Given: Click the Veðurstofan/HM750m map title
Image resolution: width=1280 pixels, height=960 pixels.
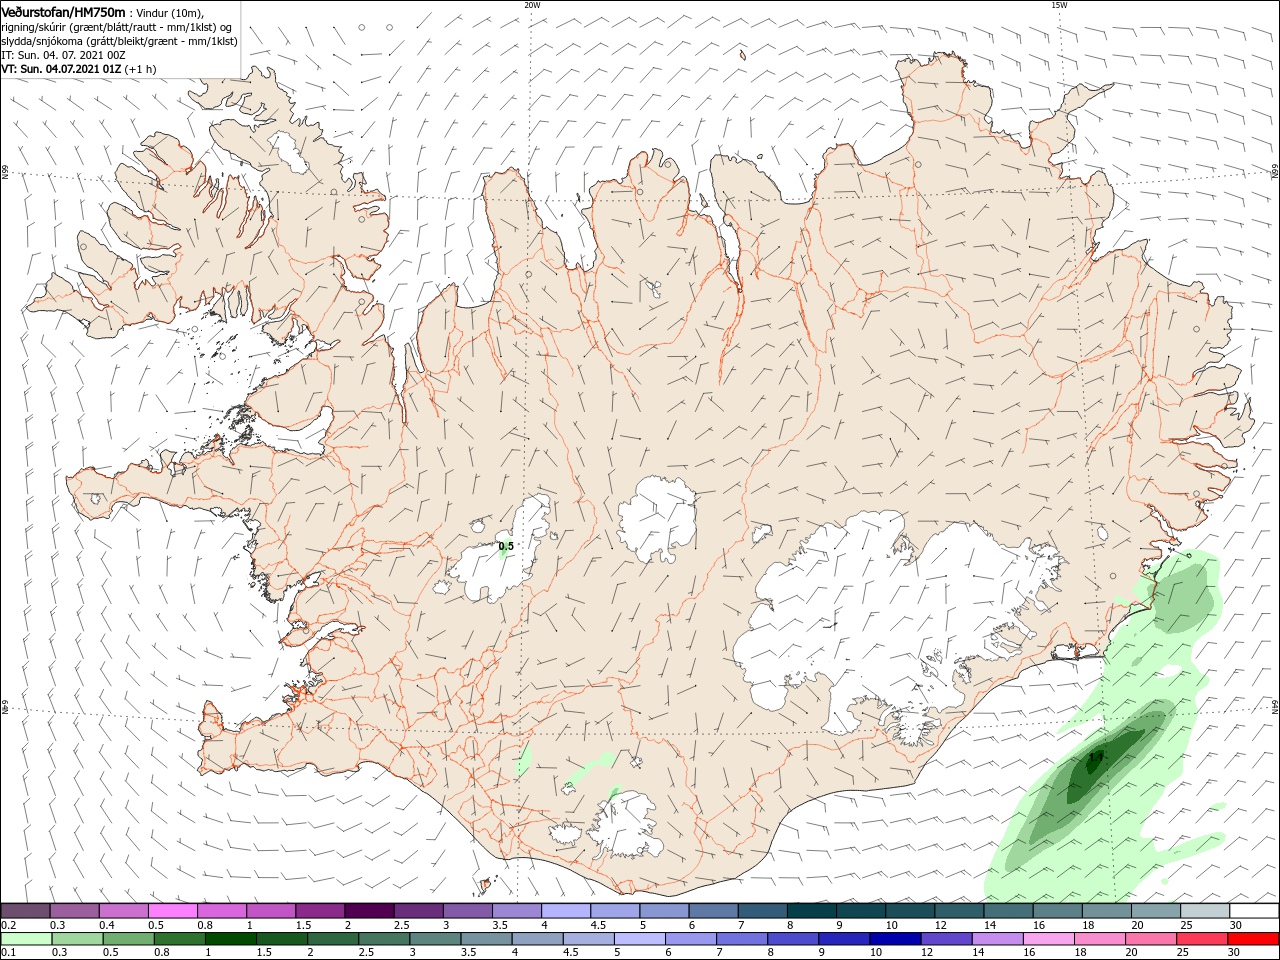Looking at the screenshot, I should 63,11.
